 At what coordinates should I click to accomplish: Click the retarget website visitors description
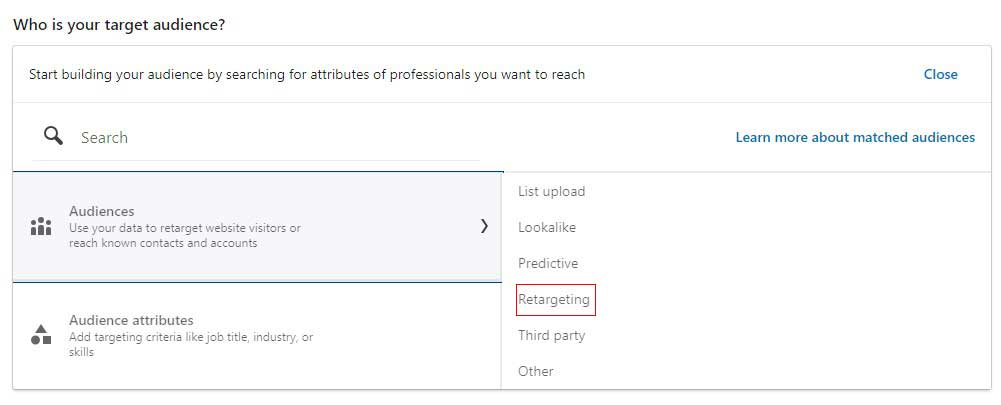coord(184,235)
